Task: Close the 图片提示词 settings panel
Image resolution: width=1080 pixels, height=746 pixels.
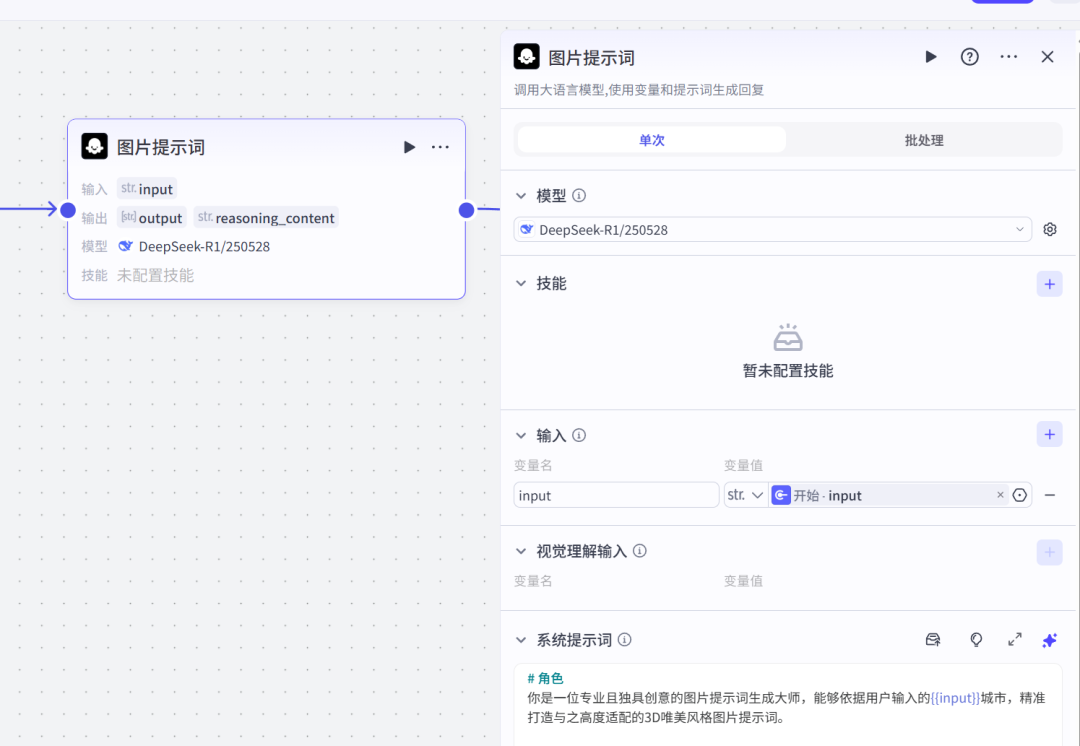Action: point(1047,56)
